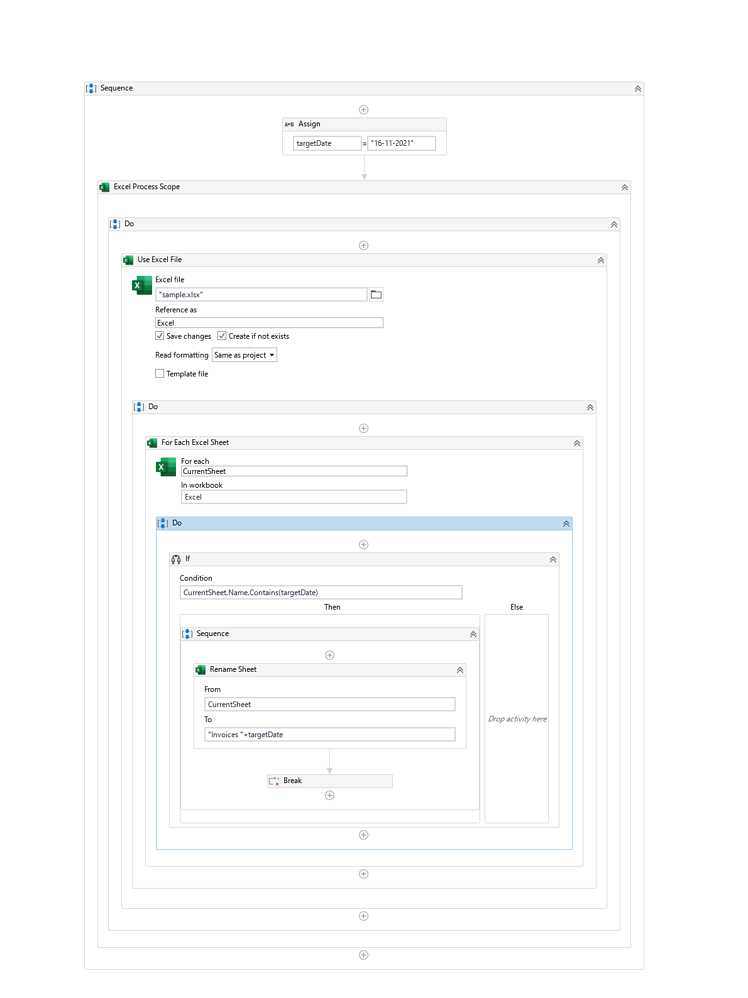Screen dimensions: 748x998
Task: Click the Drop activity here area in Else
Action: [x=517, y=718]
